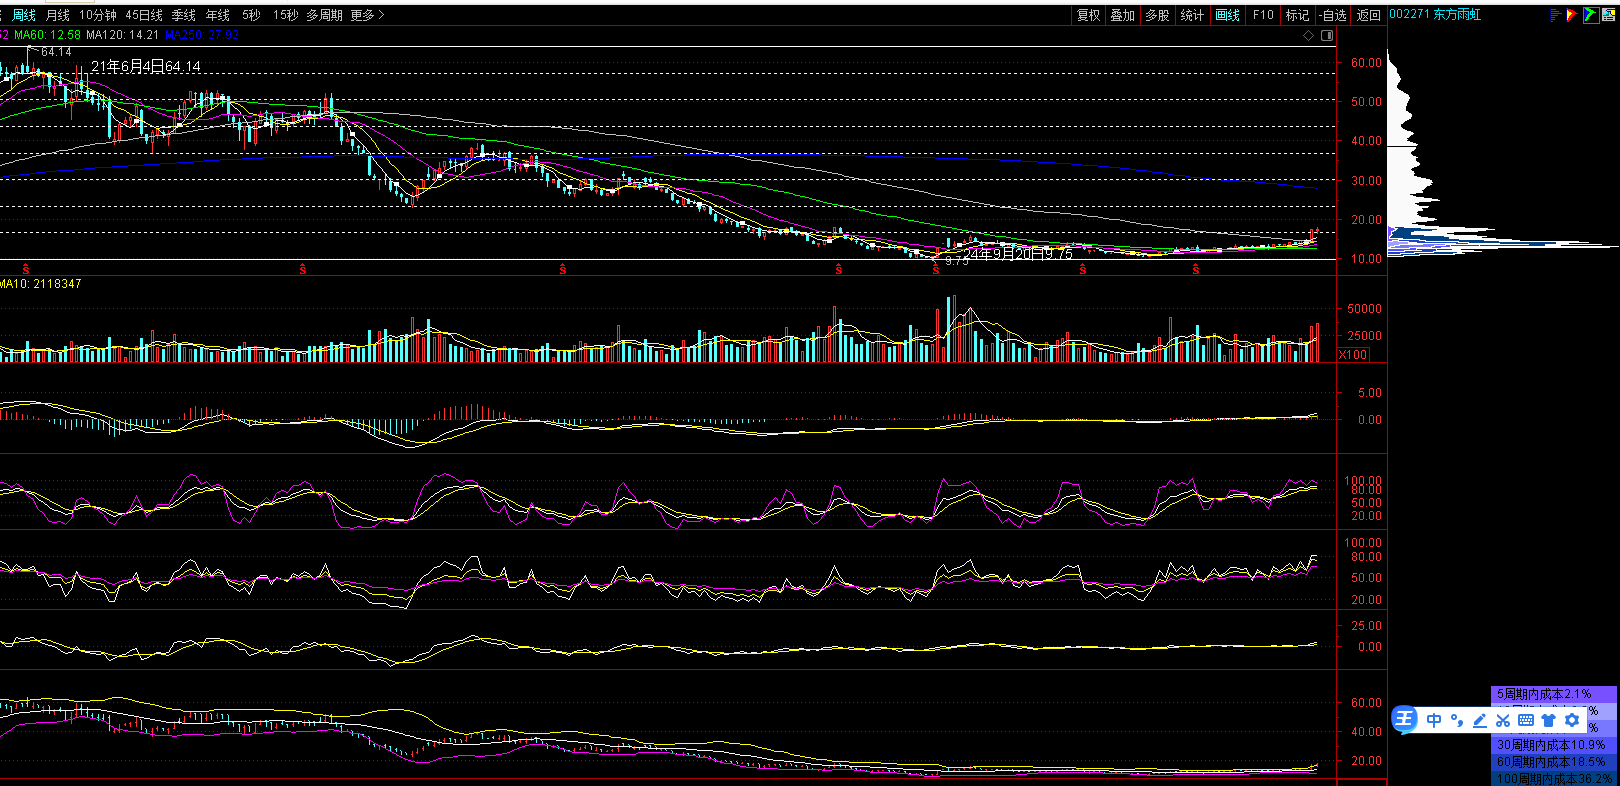Switch to the 周线 weekly chart tab

[24, 15]
